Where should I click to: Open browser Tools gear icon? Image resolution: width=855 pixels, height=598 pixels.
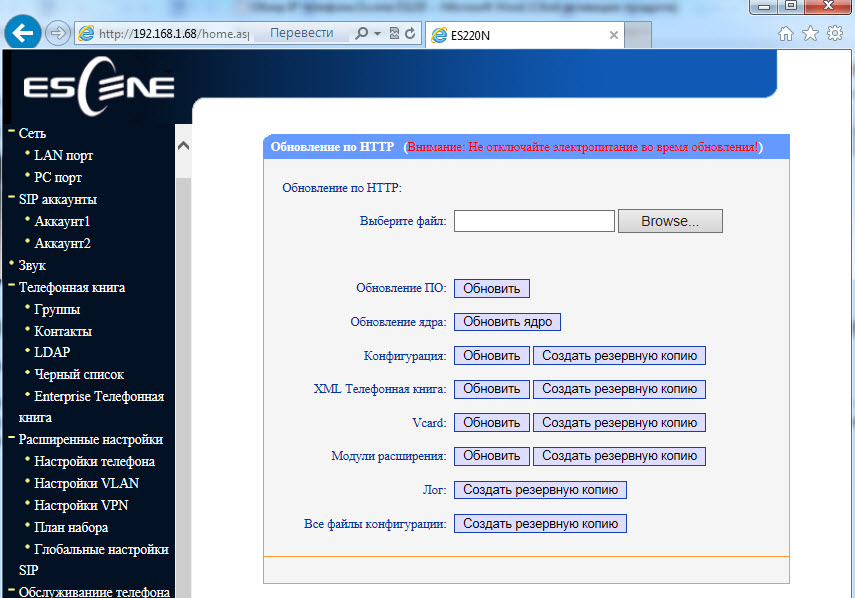point(835,34)
